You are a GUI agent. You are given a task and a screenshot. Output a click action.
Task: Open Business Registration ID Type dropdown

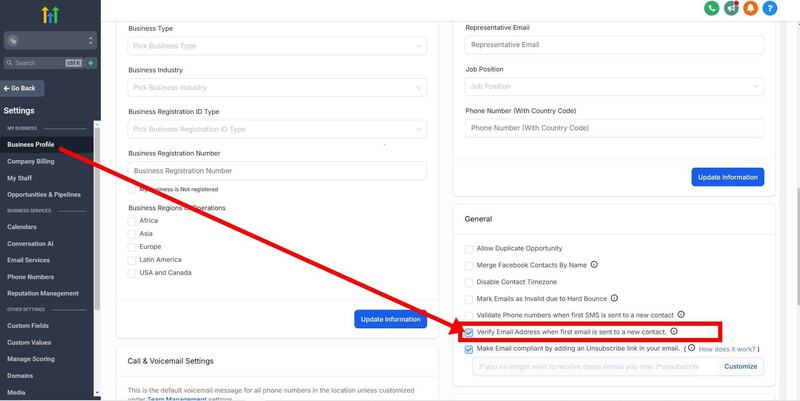point(277,129)
